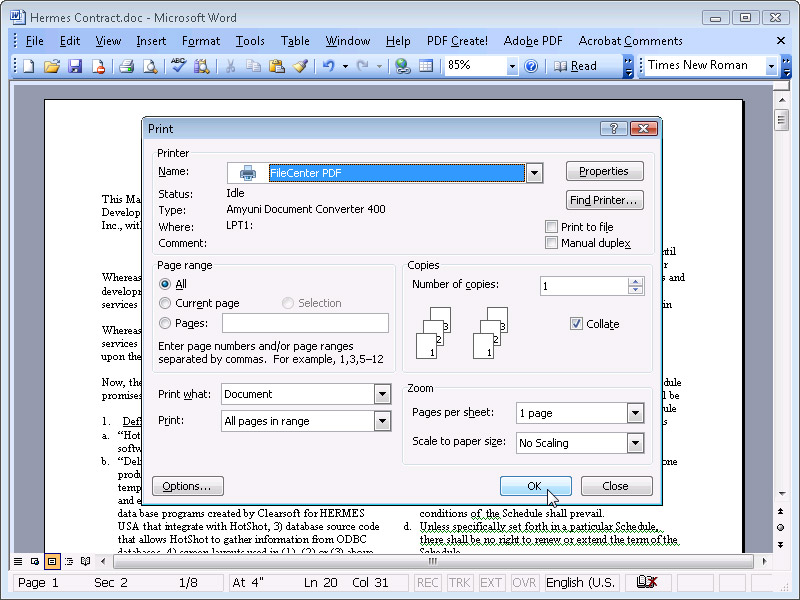Viewport: 800px width, 600px height.
Task: Click the printer Properties button
Action: pyautogui.click(x=604, y=171)
